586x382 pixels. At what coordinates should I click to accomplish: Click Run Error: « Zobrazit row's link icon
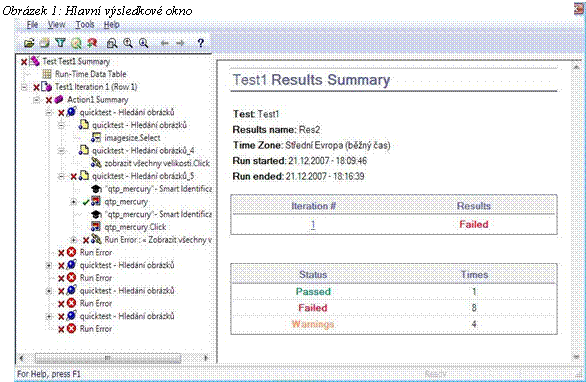tap(96, 239)
